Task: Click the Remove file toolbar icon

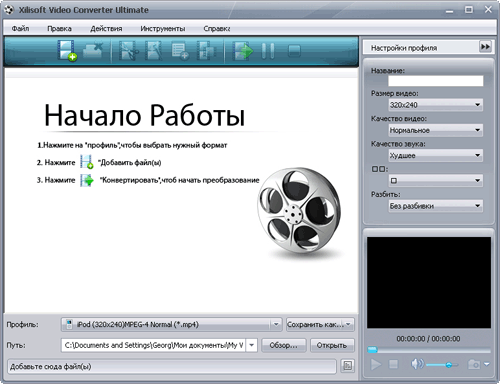Action: click(x=93, y=50)
